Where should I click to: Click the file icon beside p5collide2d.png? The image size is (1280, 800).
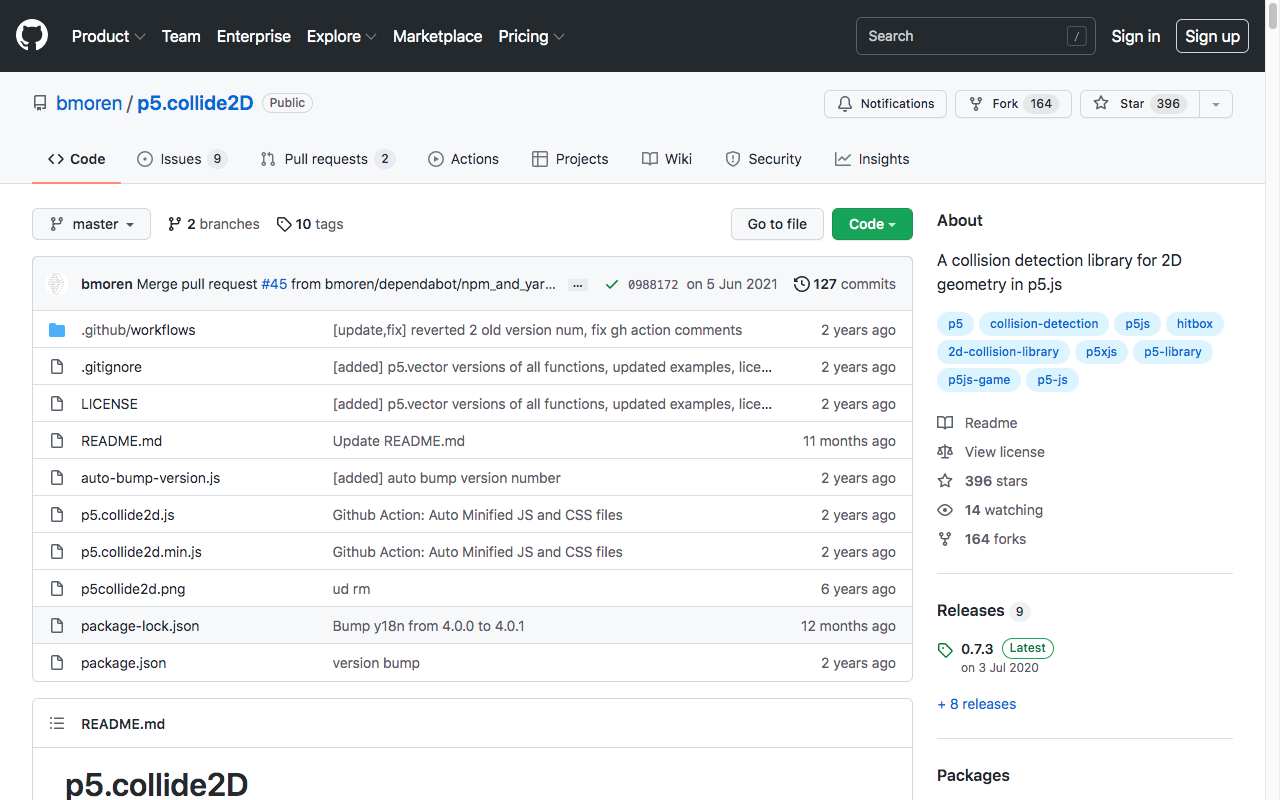click(57, 589)
